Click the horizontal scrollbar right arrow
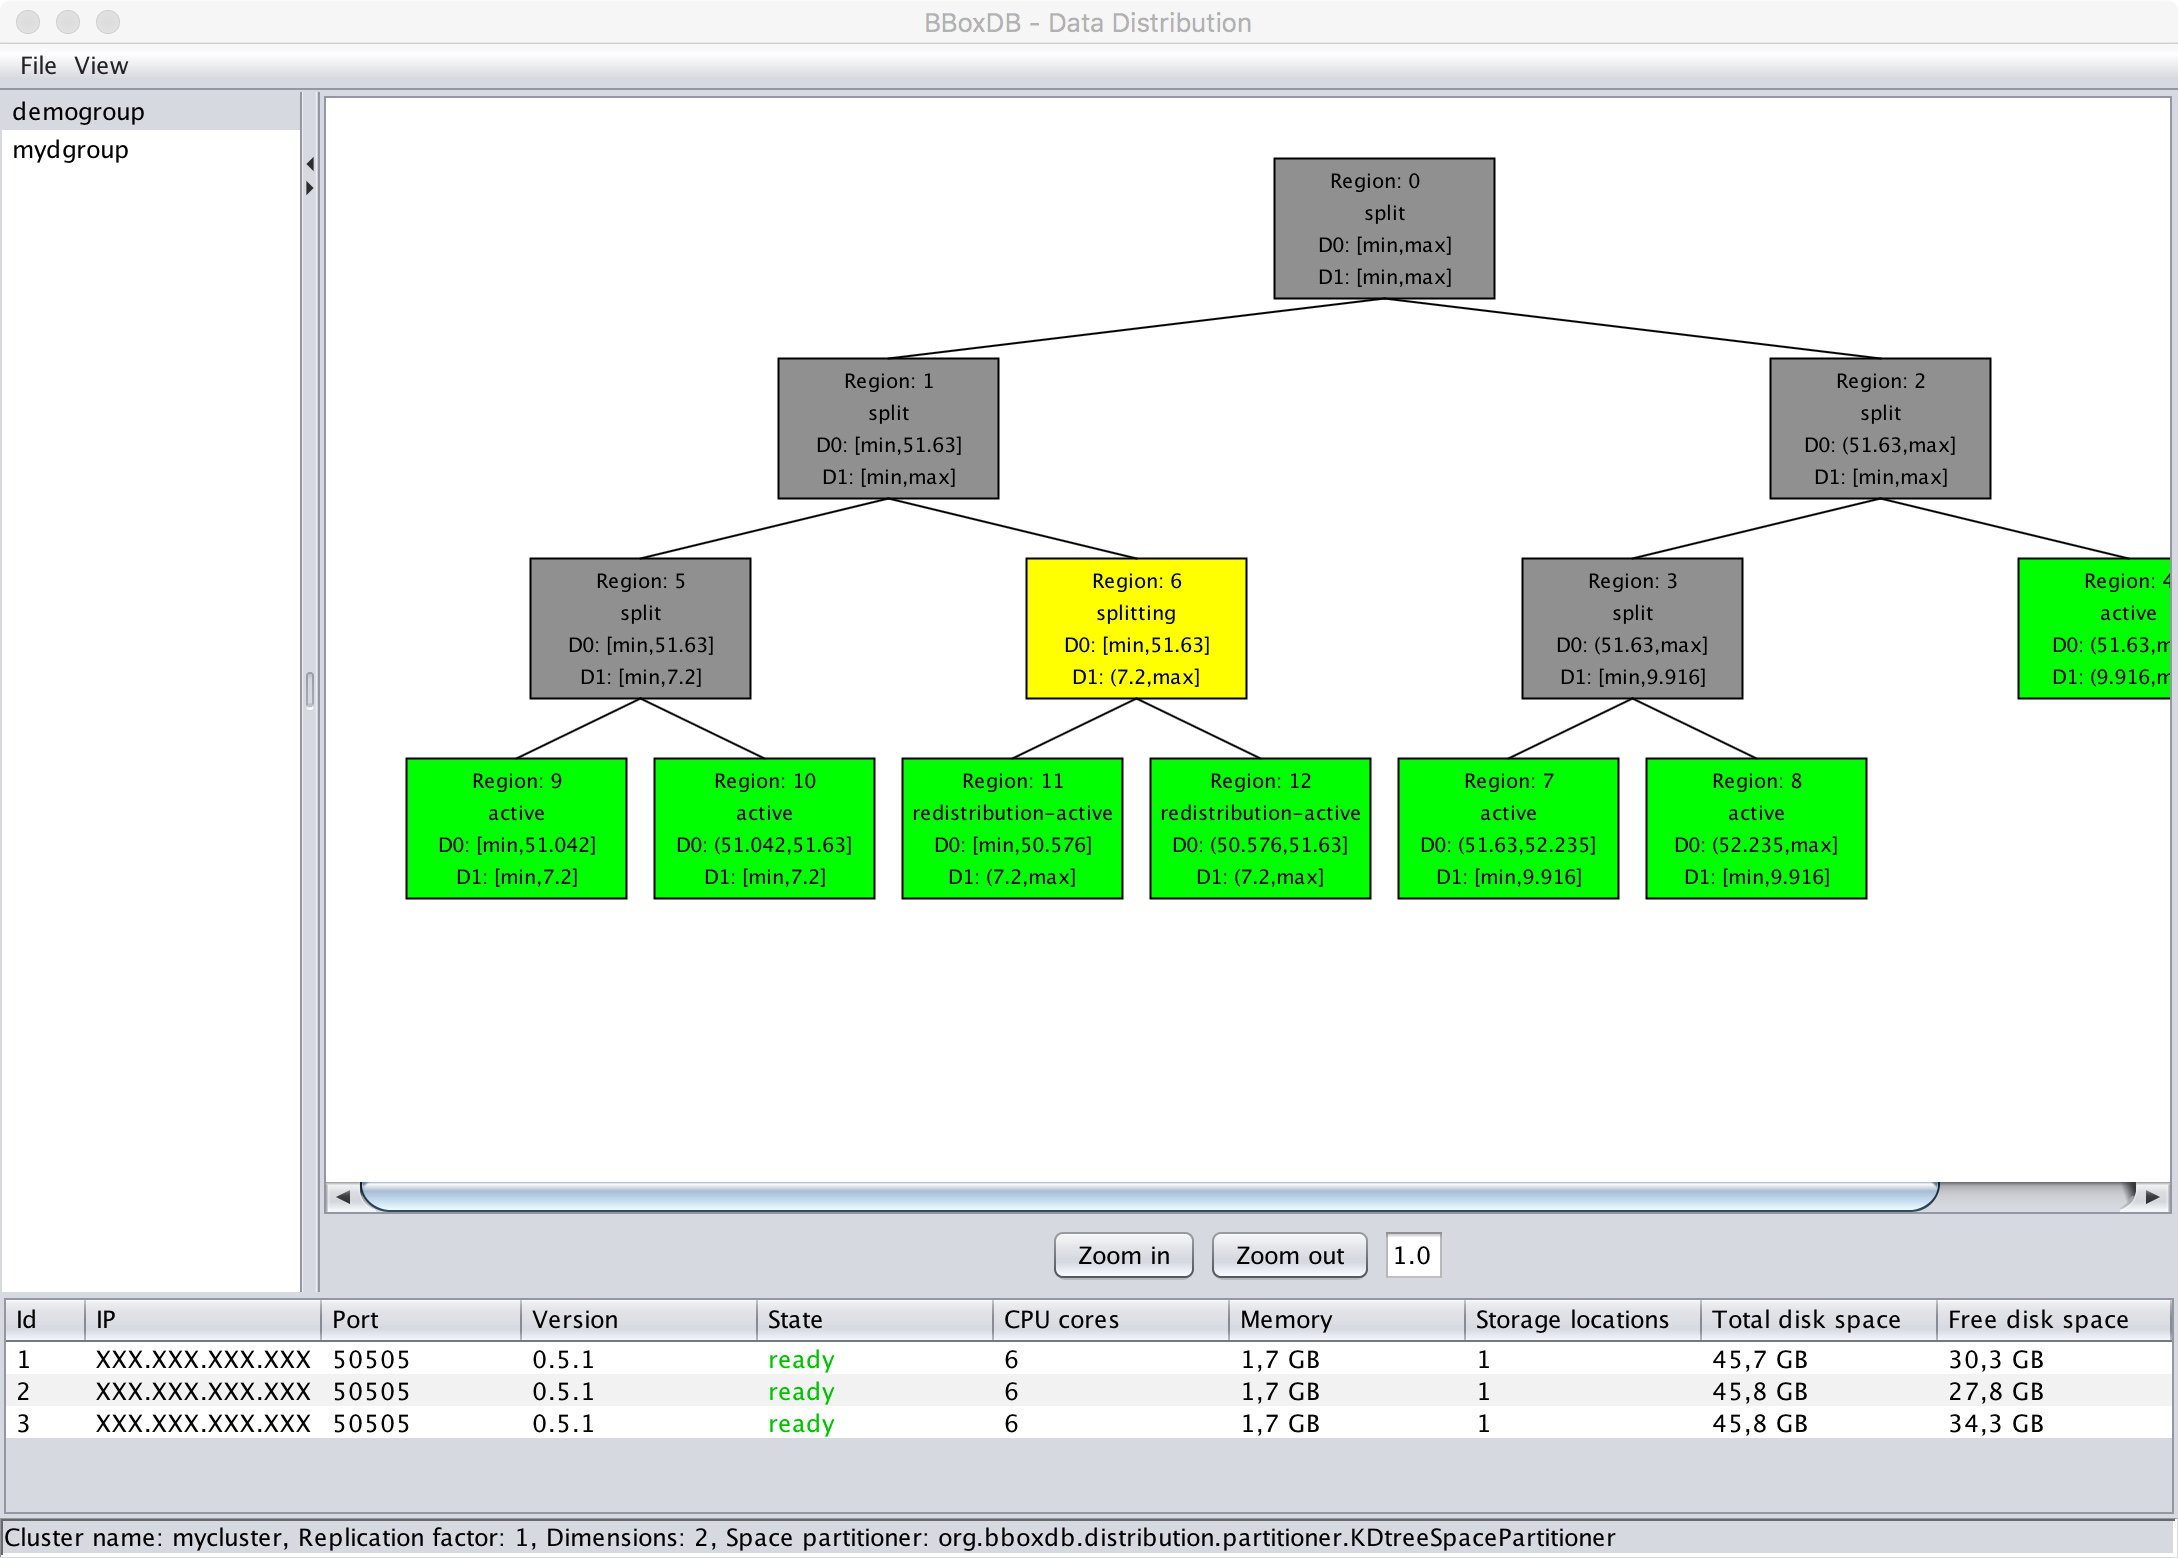This screenshot has width=2178, height=1558. pyautogui.click(x=2152, y=1197)
